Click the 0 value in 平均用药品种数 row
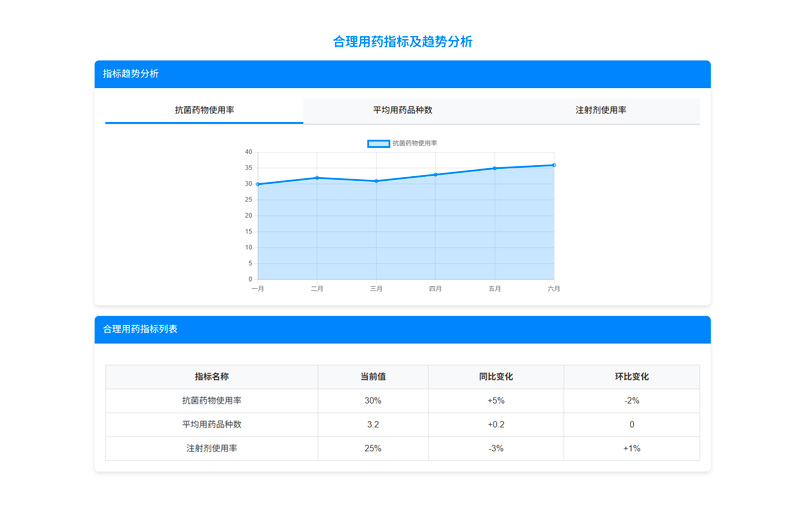Screen dimensions: 803x516 pos(631,425)
